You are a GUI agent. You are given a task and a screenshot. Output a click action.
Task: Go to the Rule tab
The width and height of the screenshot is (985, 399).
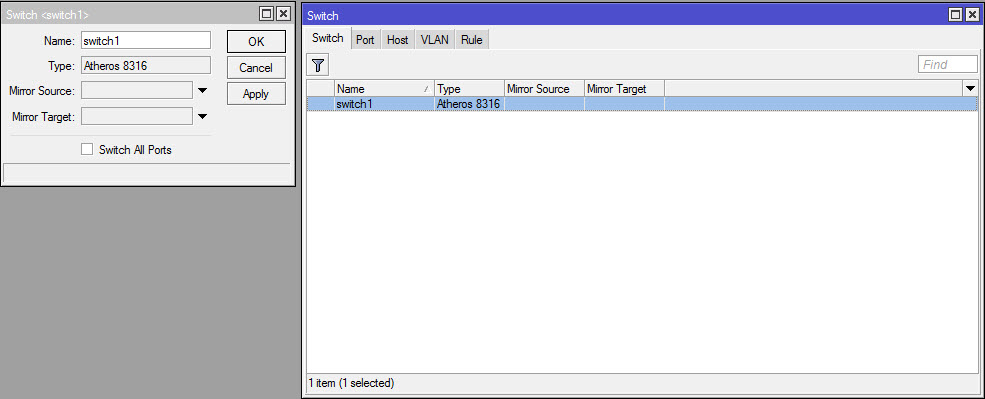point(471,40)
